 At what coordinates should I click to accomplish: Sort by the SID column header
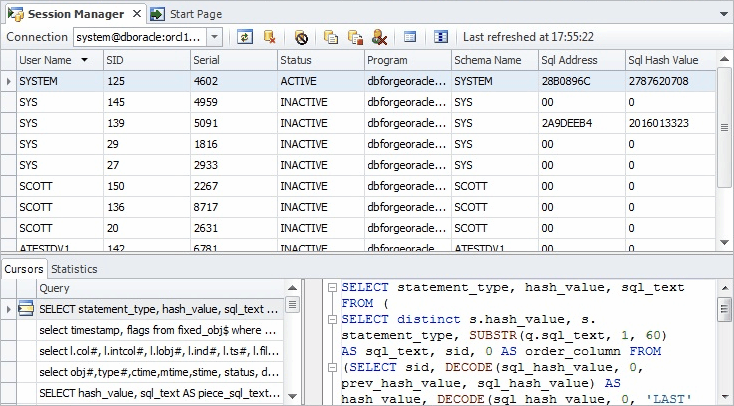[x=147, y=60]
